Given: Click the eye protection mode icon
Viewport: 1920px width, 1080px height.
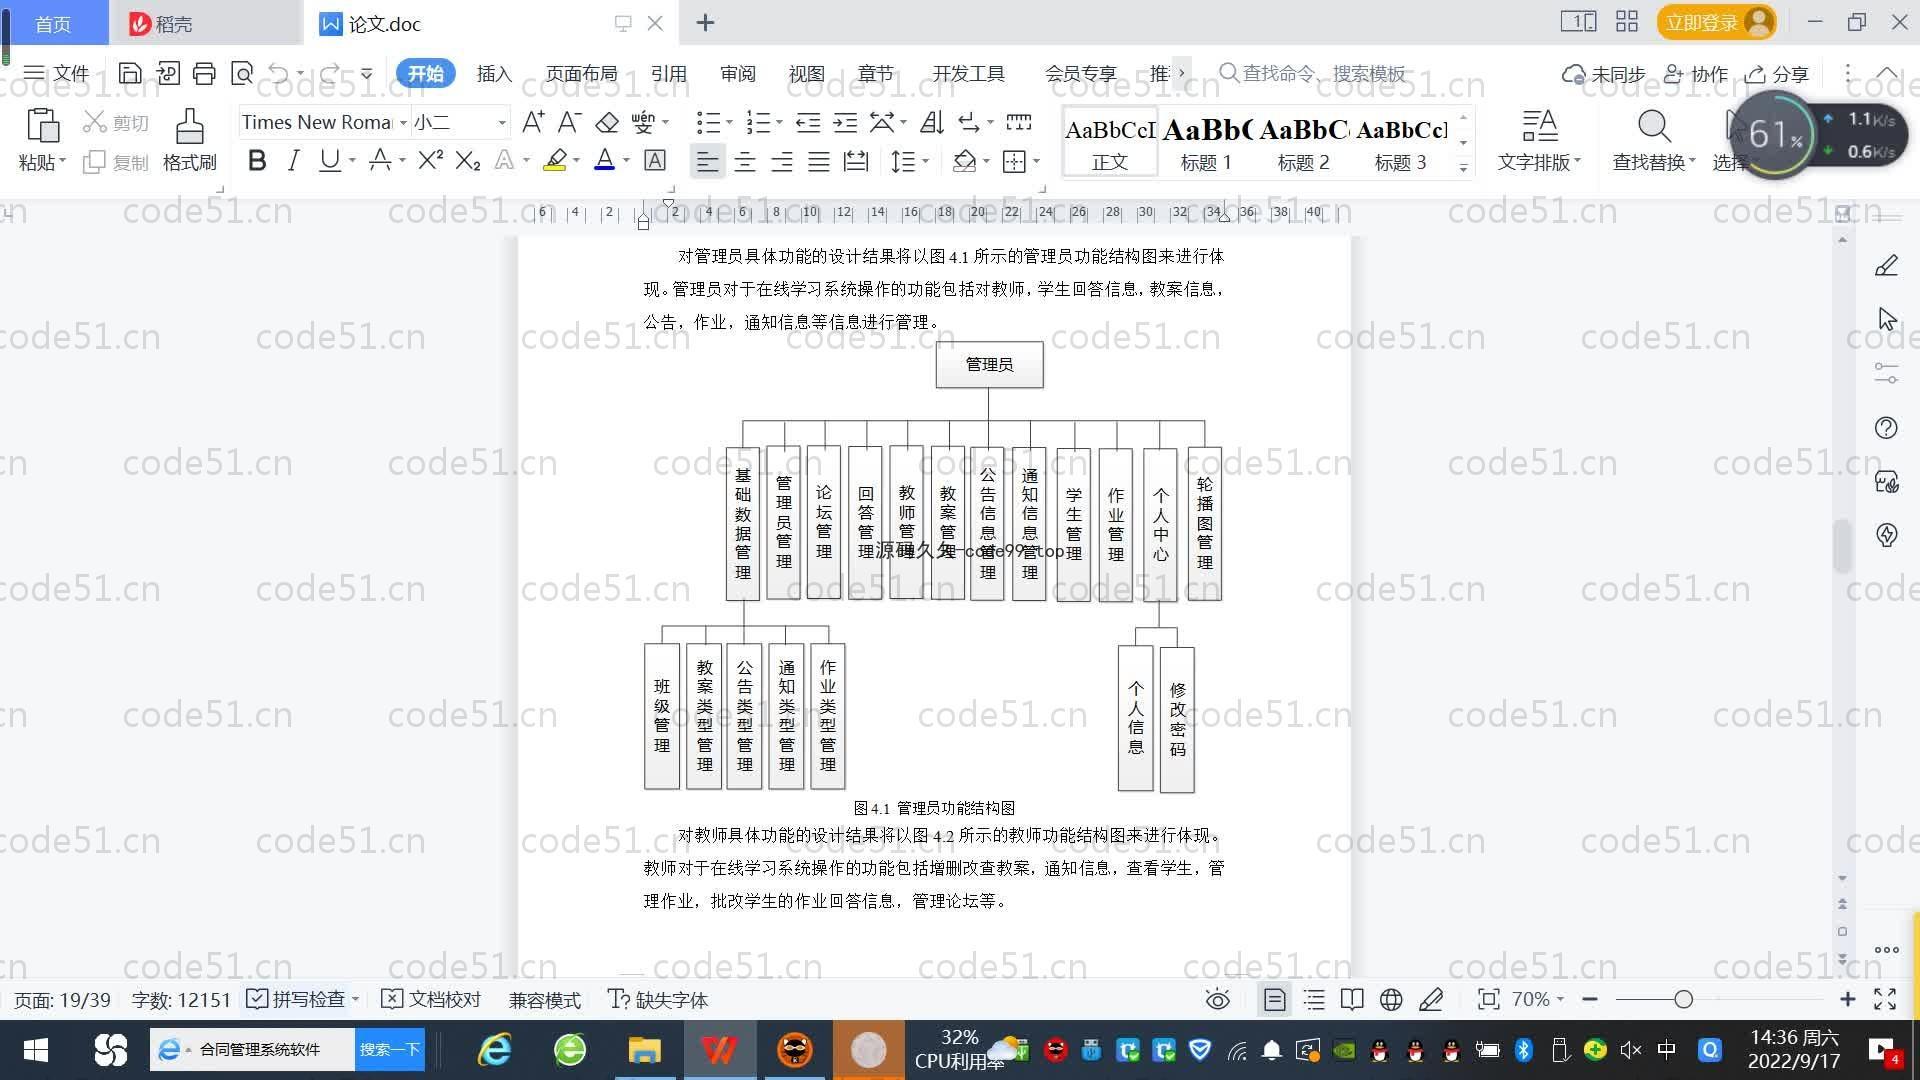Looking at the screenshot, I should click(x=1217, y=1000).
